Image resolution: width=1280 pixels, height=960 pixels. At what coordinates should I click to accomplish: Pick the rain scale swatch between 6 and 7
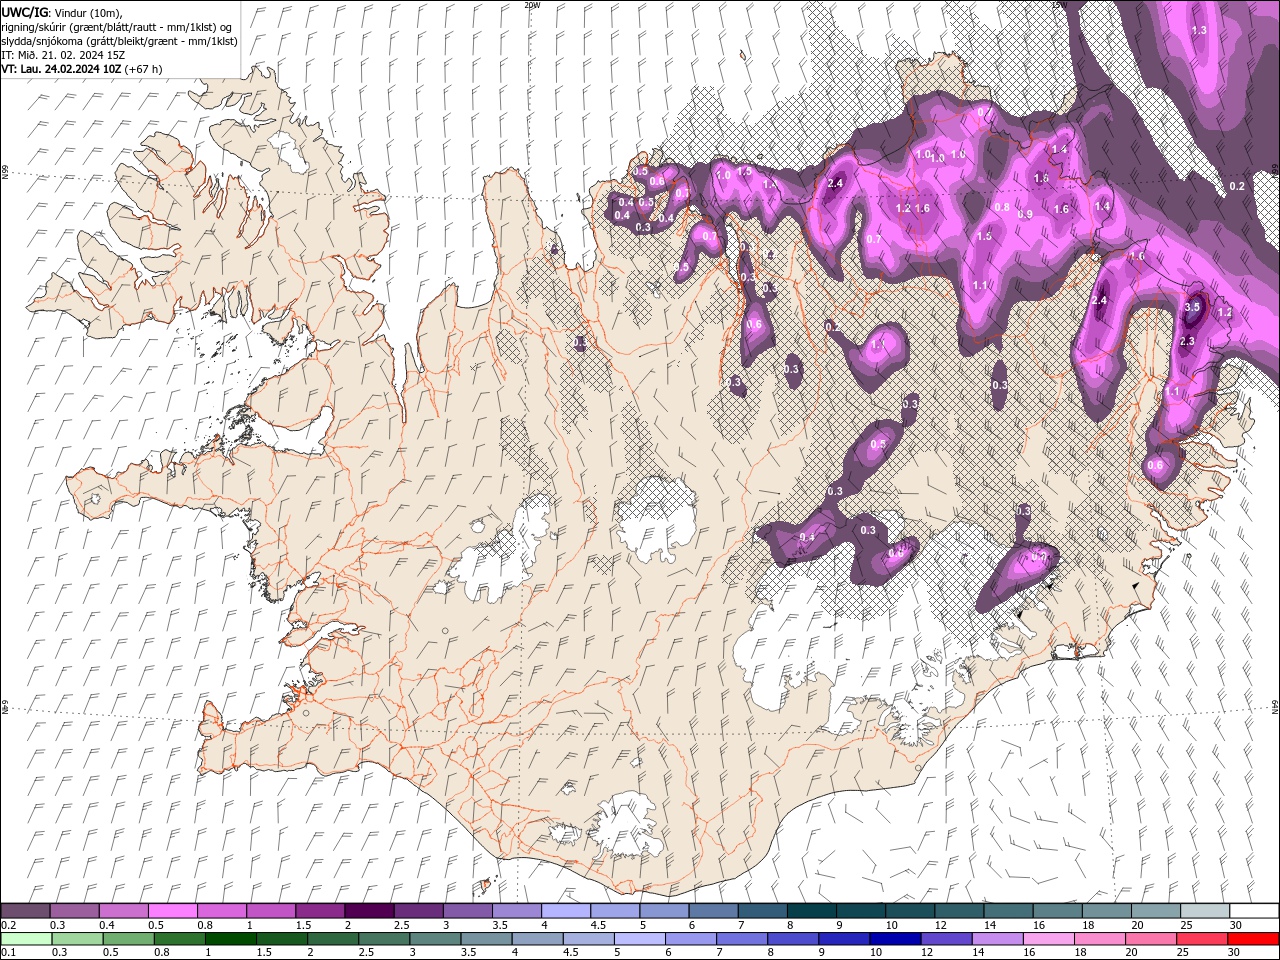(x=689, y=938)
